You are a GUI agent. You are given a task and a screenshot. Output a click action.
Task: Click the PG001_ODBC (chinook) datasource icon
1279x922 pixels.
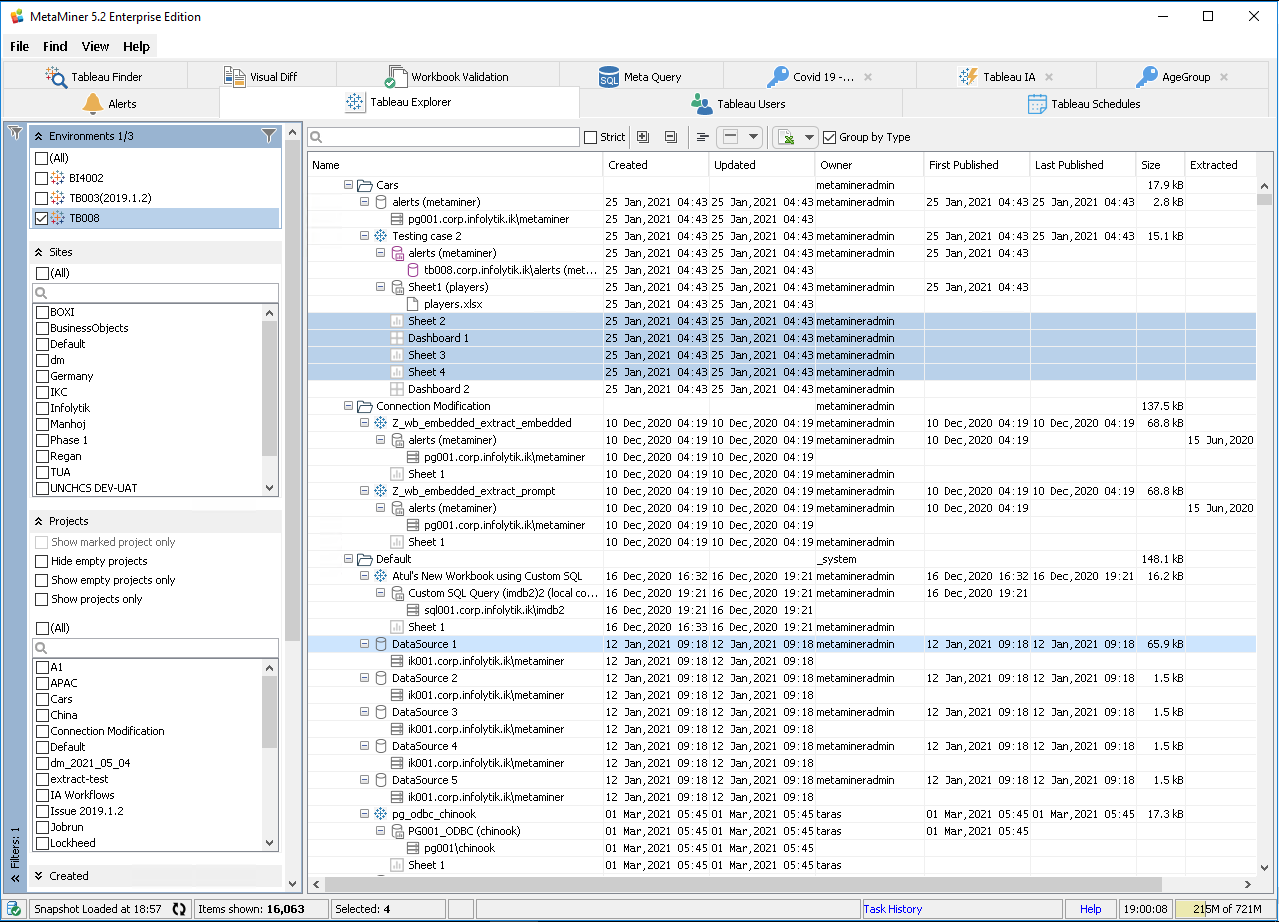point(397,831)
